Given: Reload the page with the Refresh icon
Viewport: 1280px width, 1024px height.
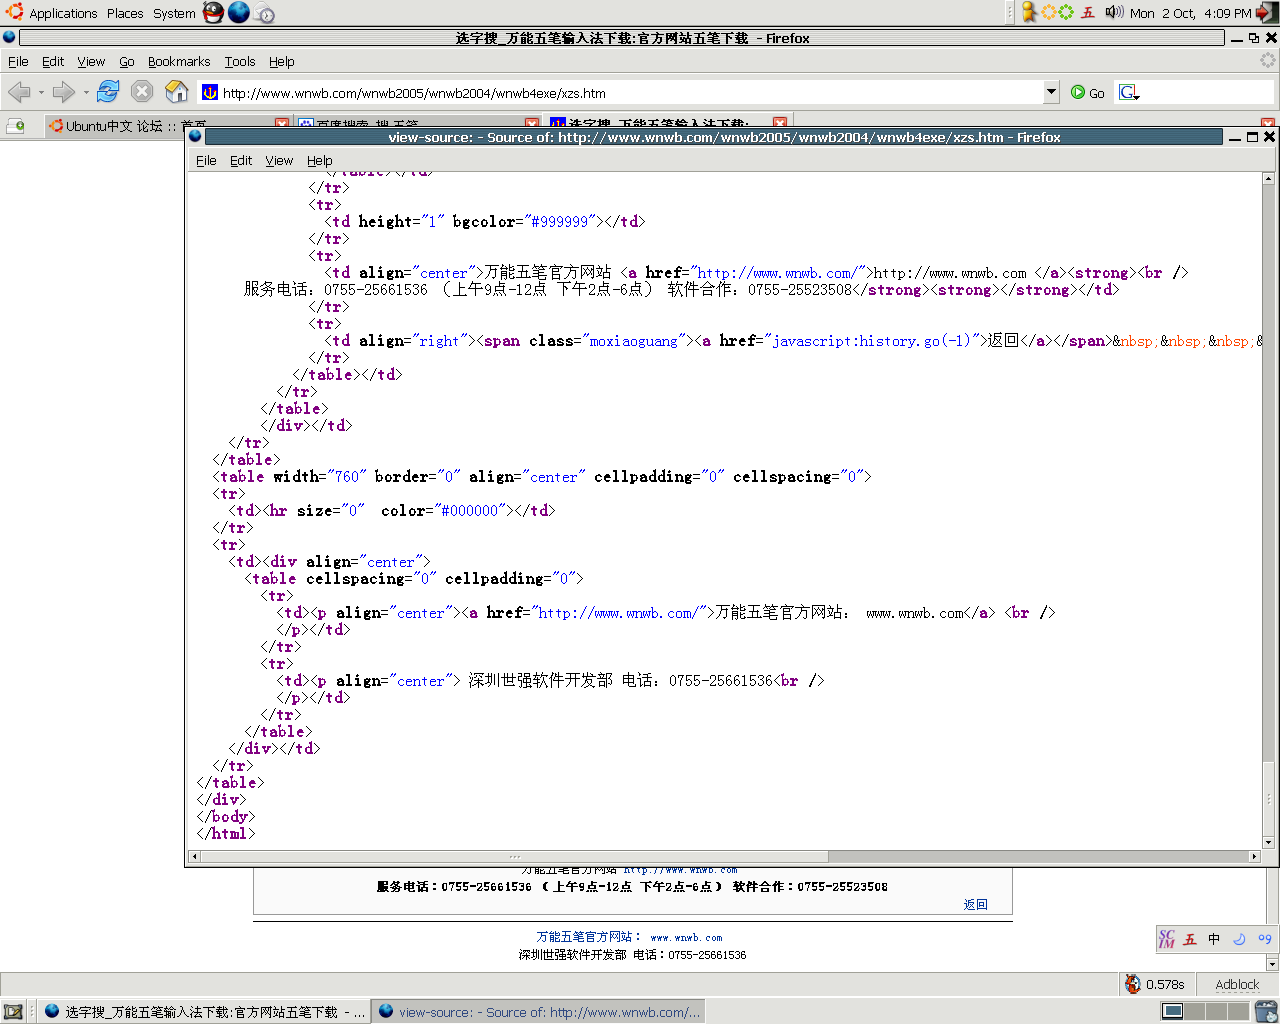Looking at the screenshot, I should pos(108,92).
